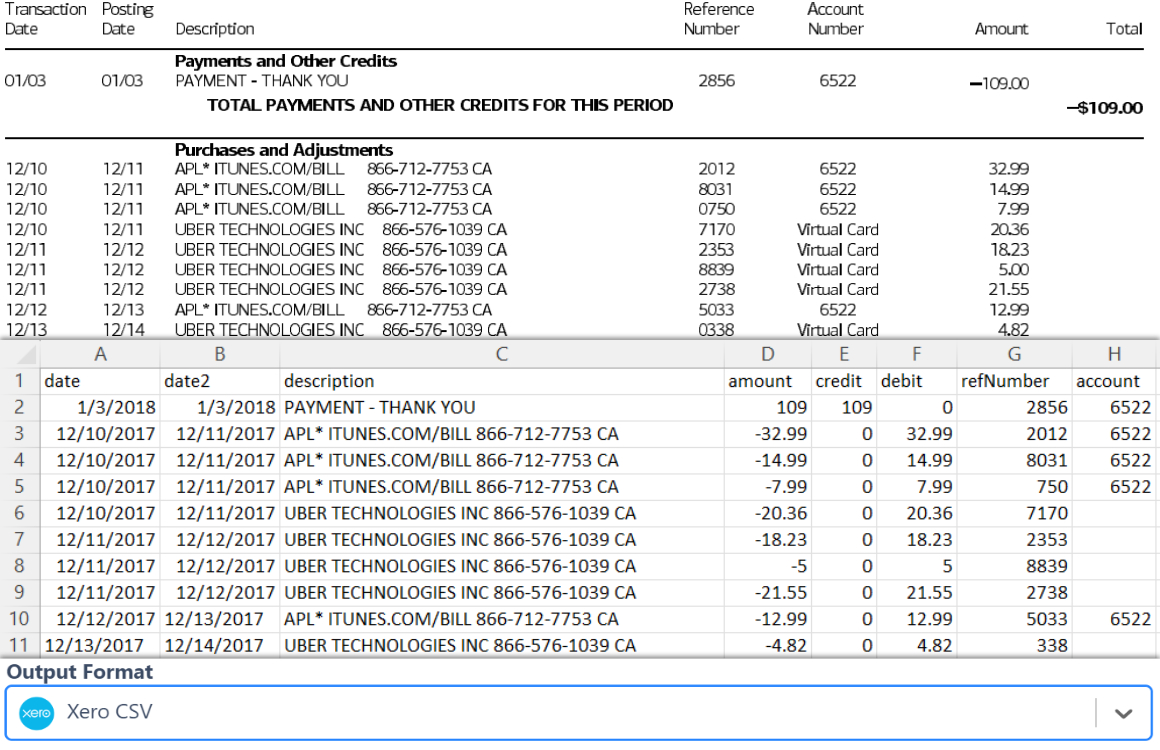Viewport: 1160px width, 750px height.
Task: Click the 'Posting Date' statement column header
Action: (127, 19)
